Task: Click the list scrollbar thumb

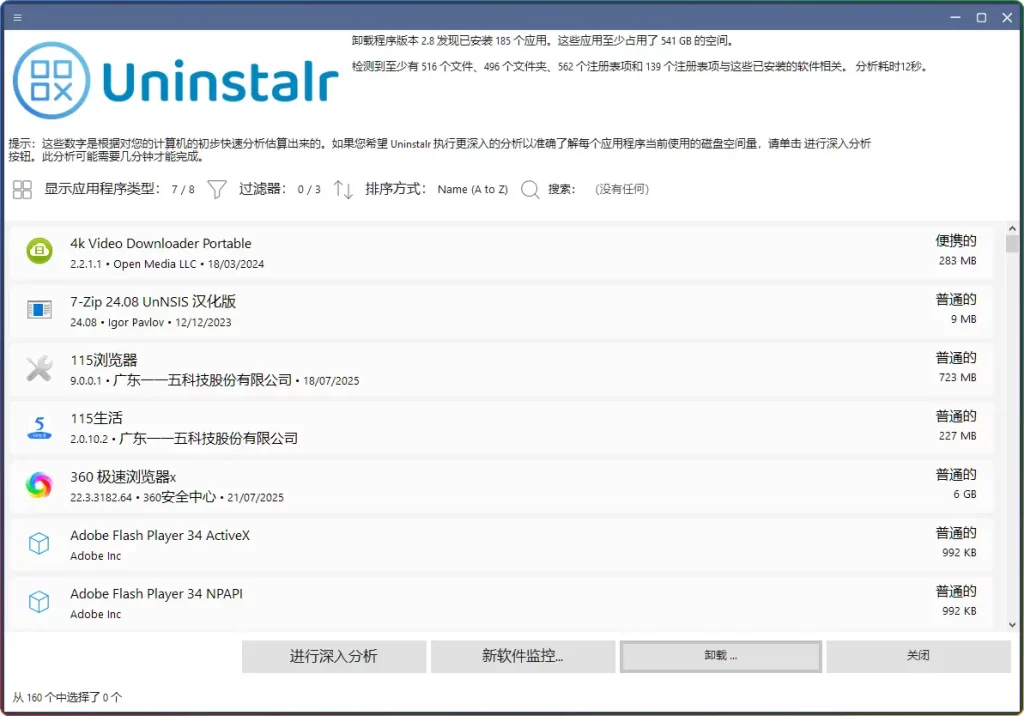Action: pyautogui.click(x=1012, y=244)
